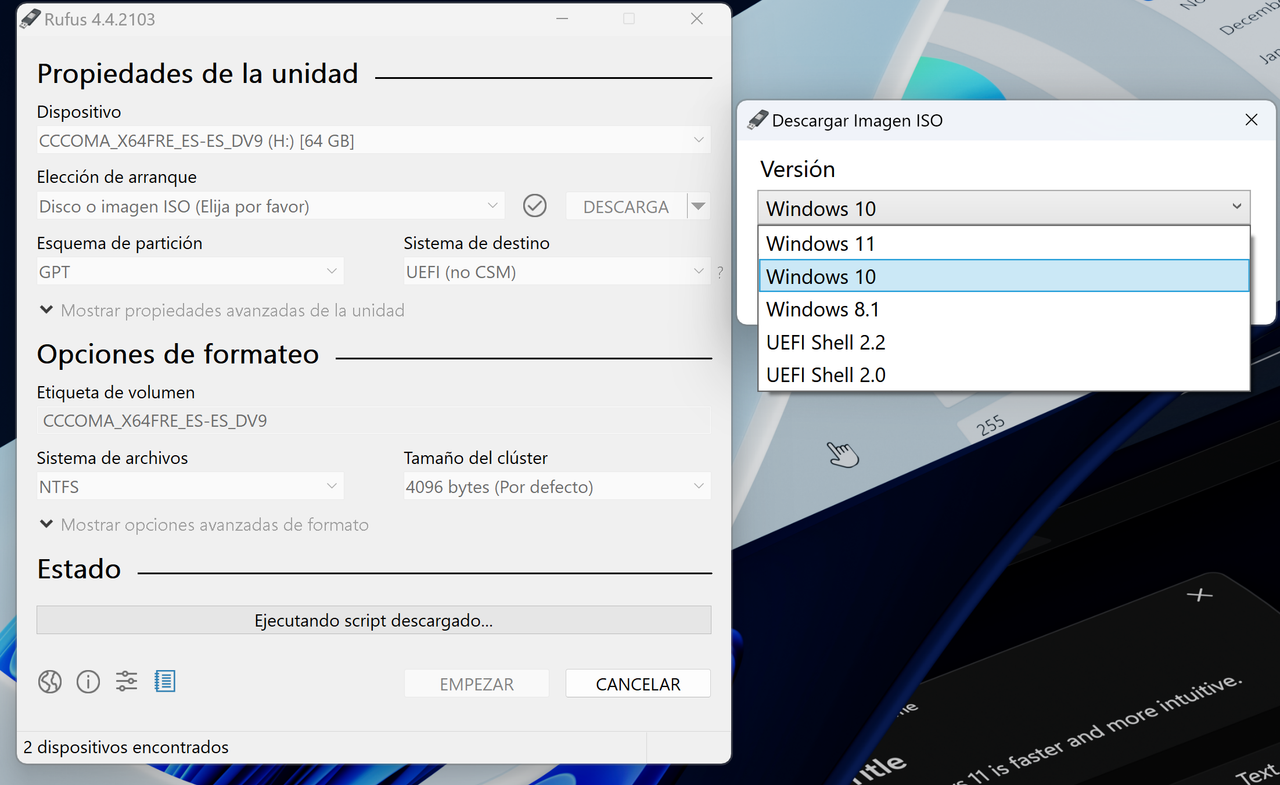The width and height of the screenshot is (1280, 785).
Task: Open the log with the notebook icon
Action: [164, 681]
